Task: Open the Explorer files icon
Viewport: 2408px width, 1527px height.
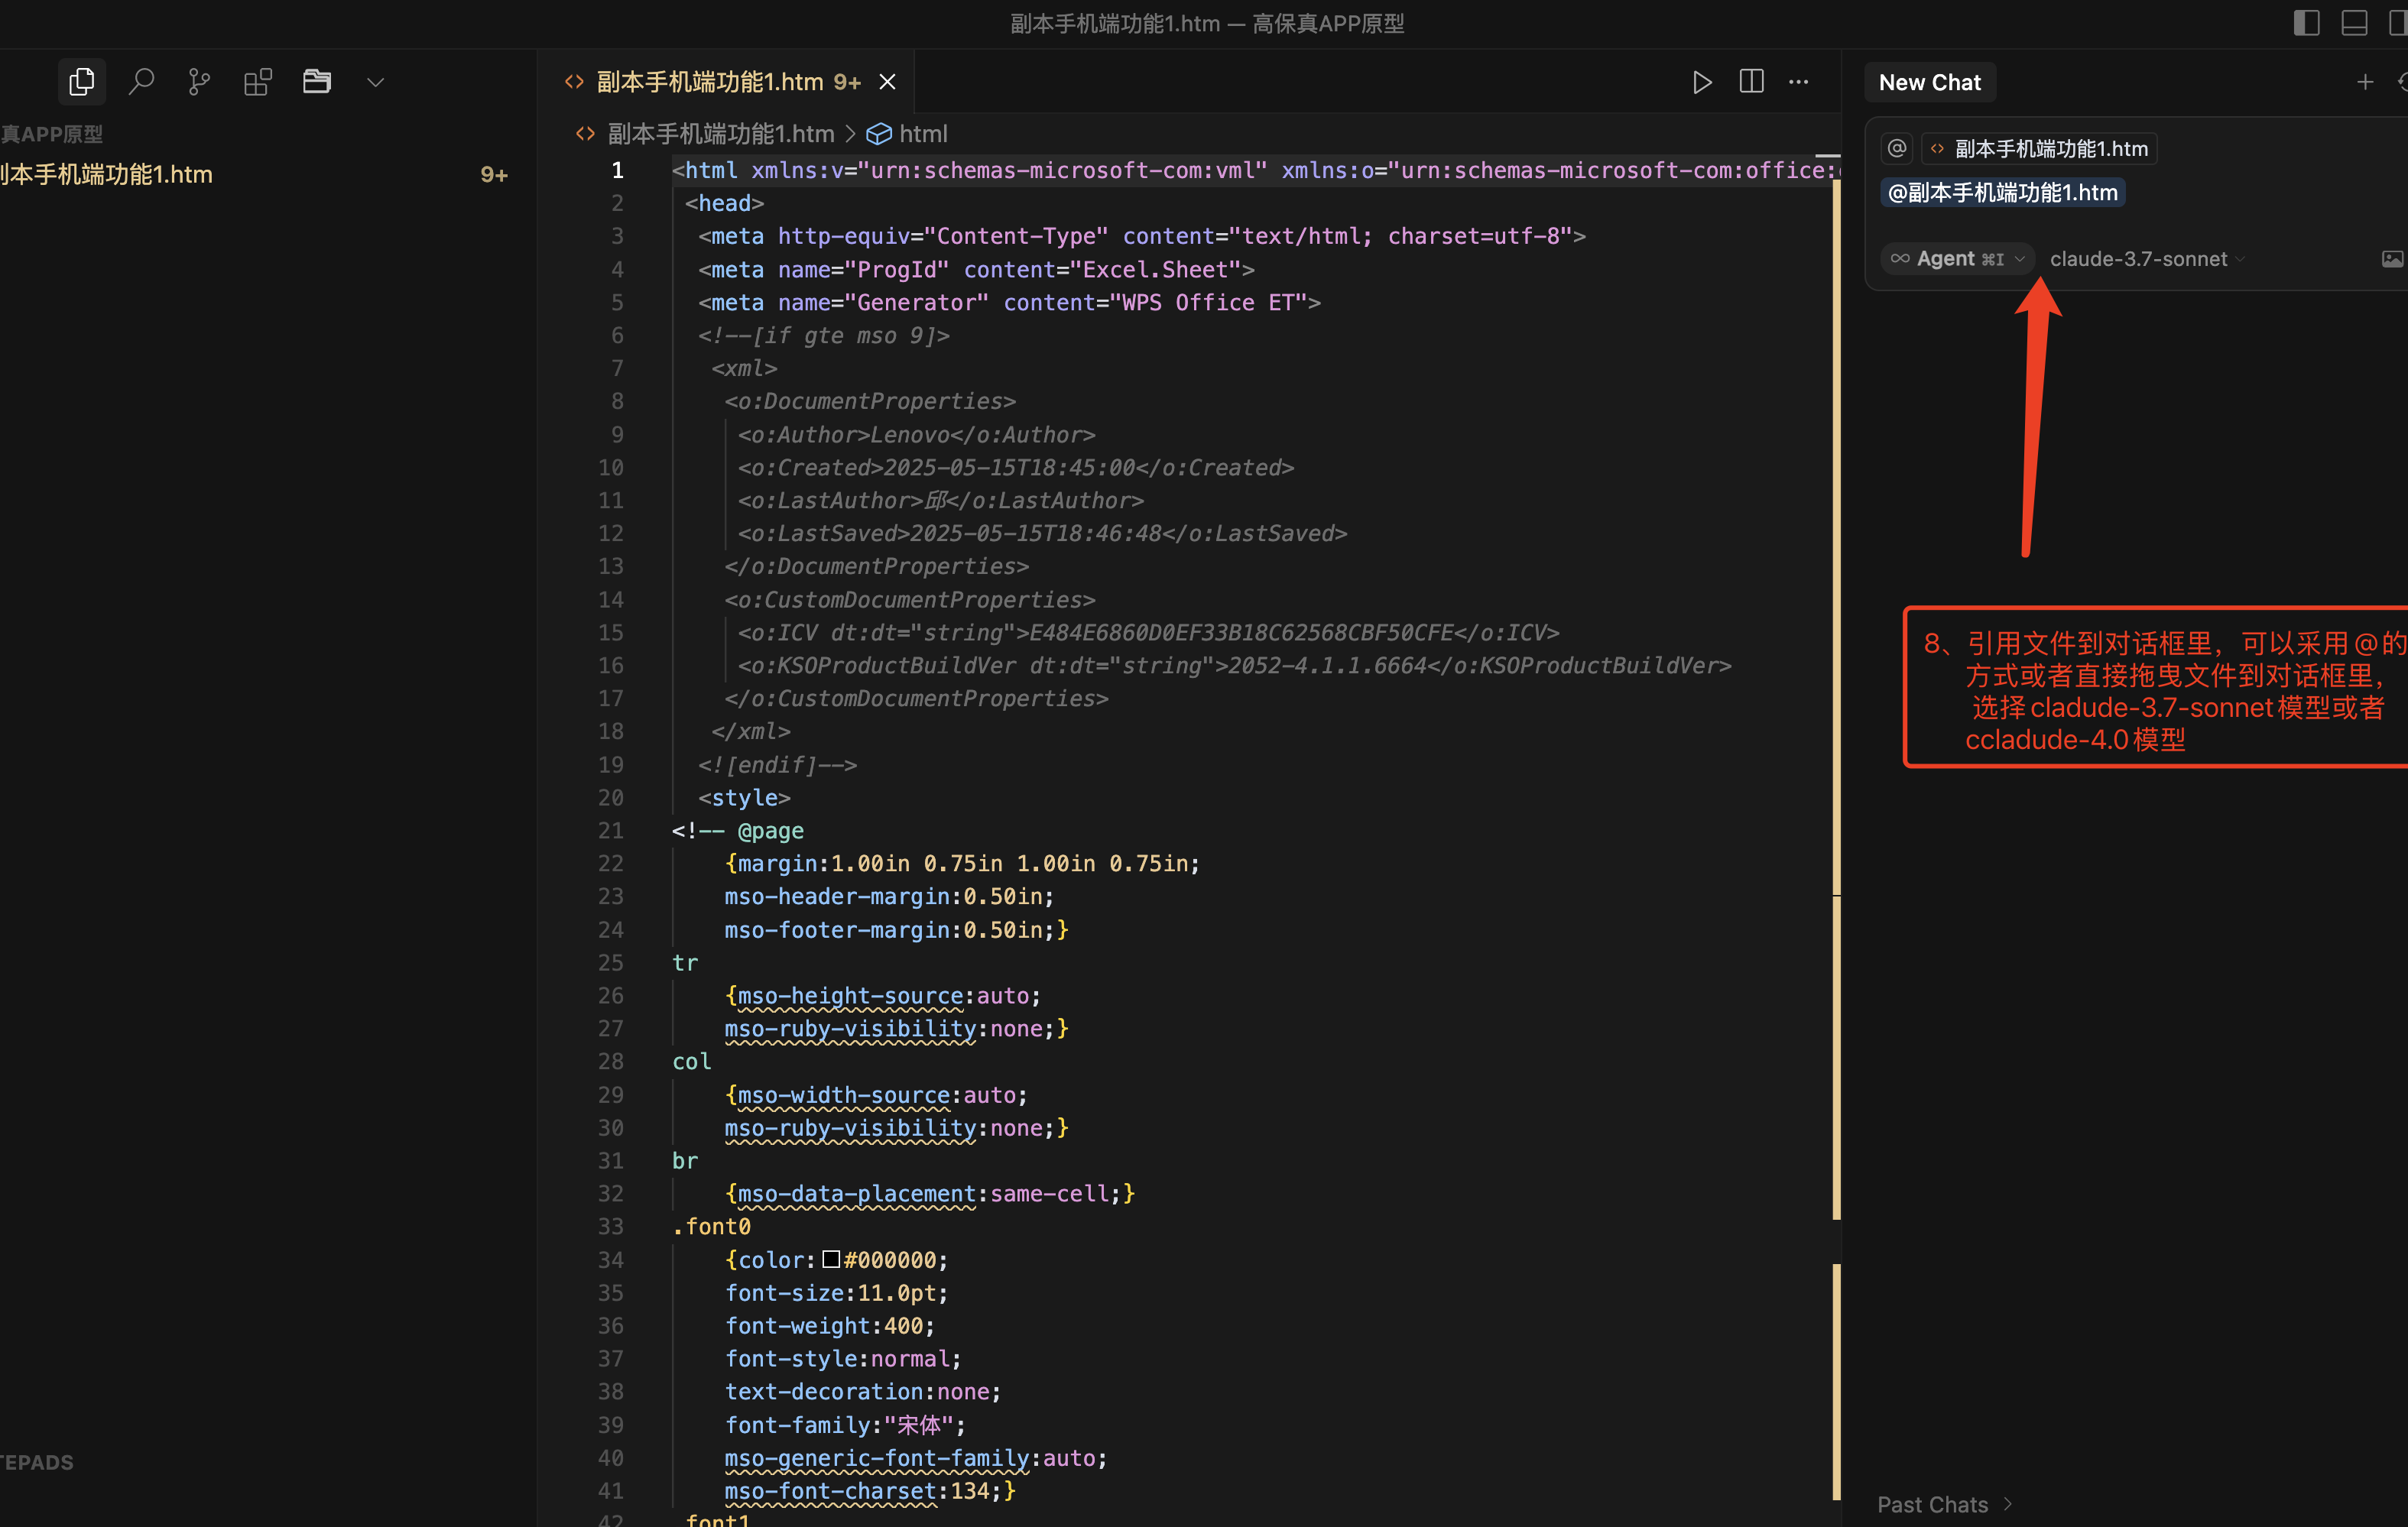Action: (x=82, y=81)
